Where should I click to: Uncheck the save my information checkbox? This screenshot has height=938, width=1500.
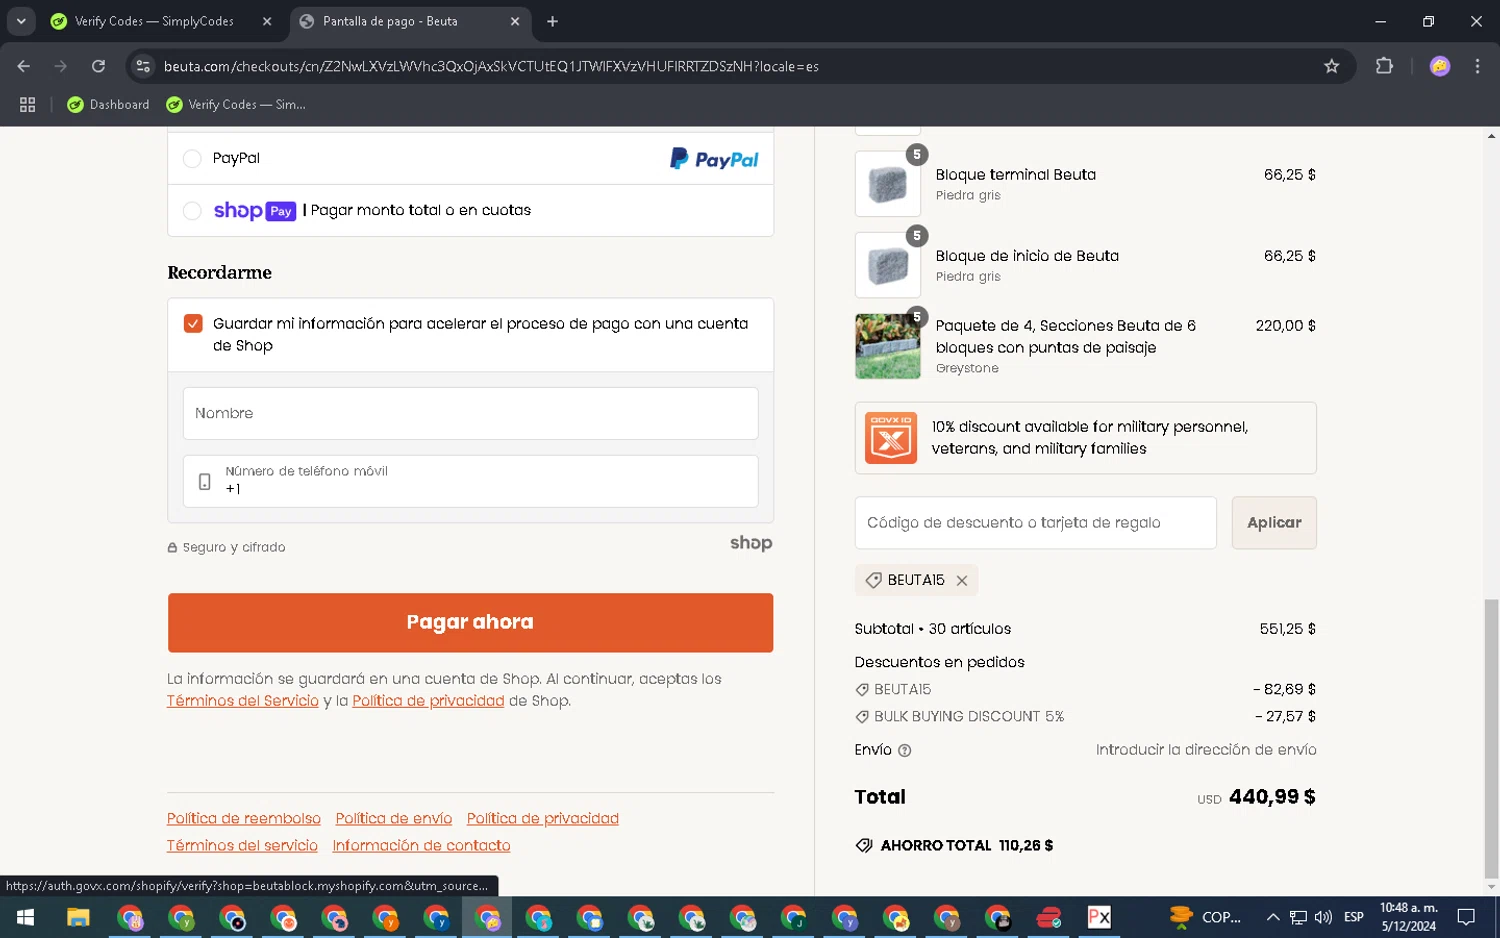pos(193,324)
